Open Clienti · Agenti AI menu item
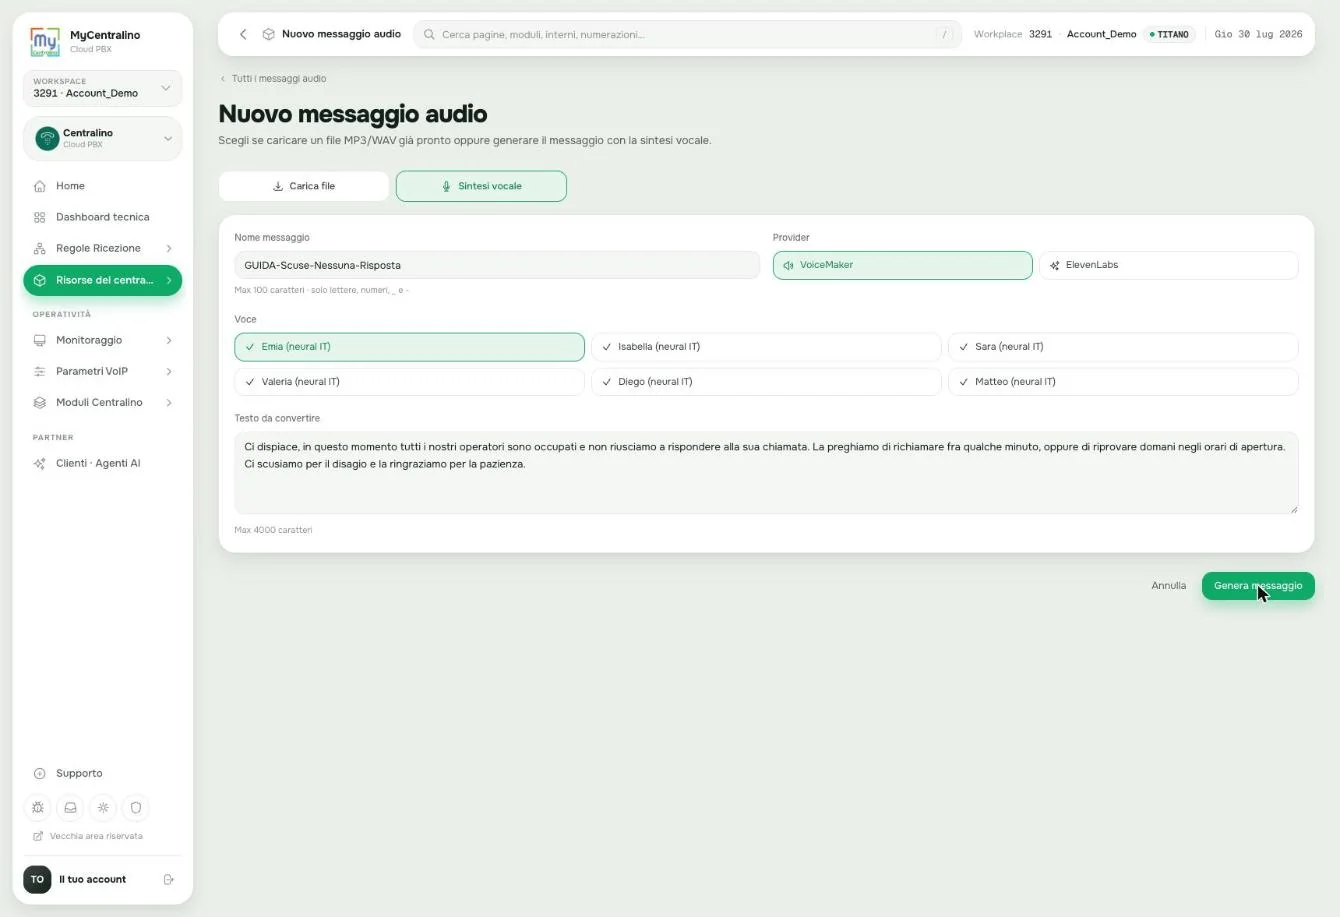The height and width of the screenshot is (917, 1340). click(x=102, y=463)
